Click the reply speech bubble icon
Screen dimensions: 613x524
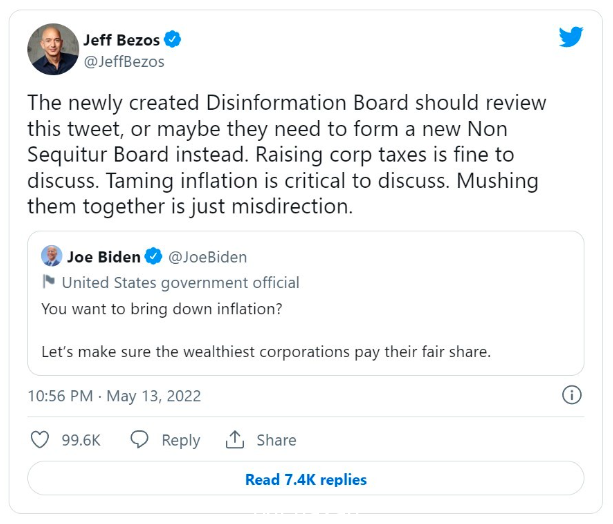(139, 440)
